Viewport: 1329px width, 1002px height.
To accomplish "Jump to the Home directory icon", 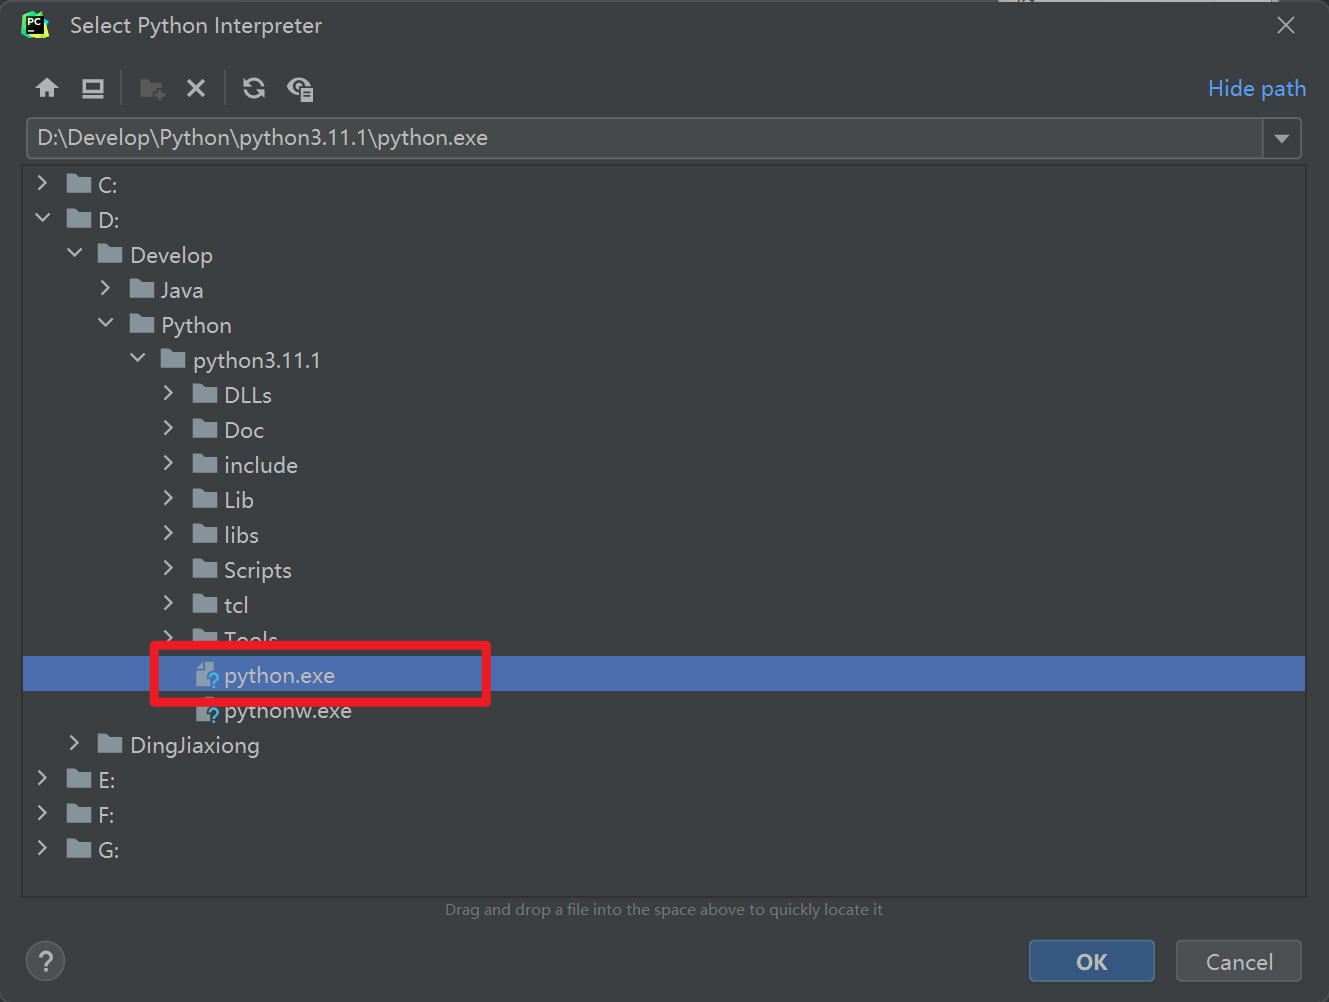I will (x=46, y=88).
